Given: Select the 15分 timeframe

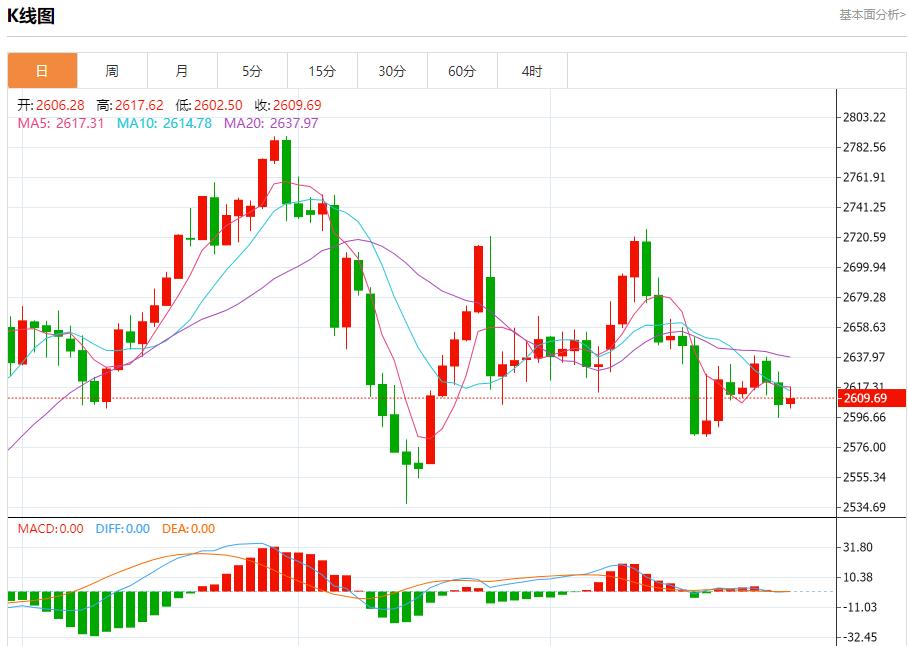Looking at the screenshot, I should click(x=322, y=70).
